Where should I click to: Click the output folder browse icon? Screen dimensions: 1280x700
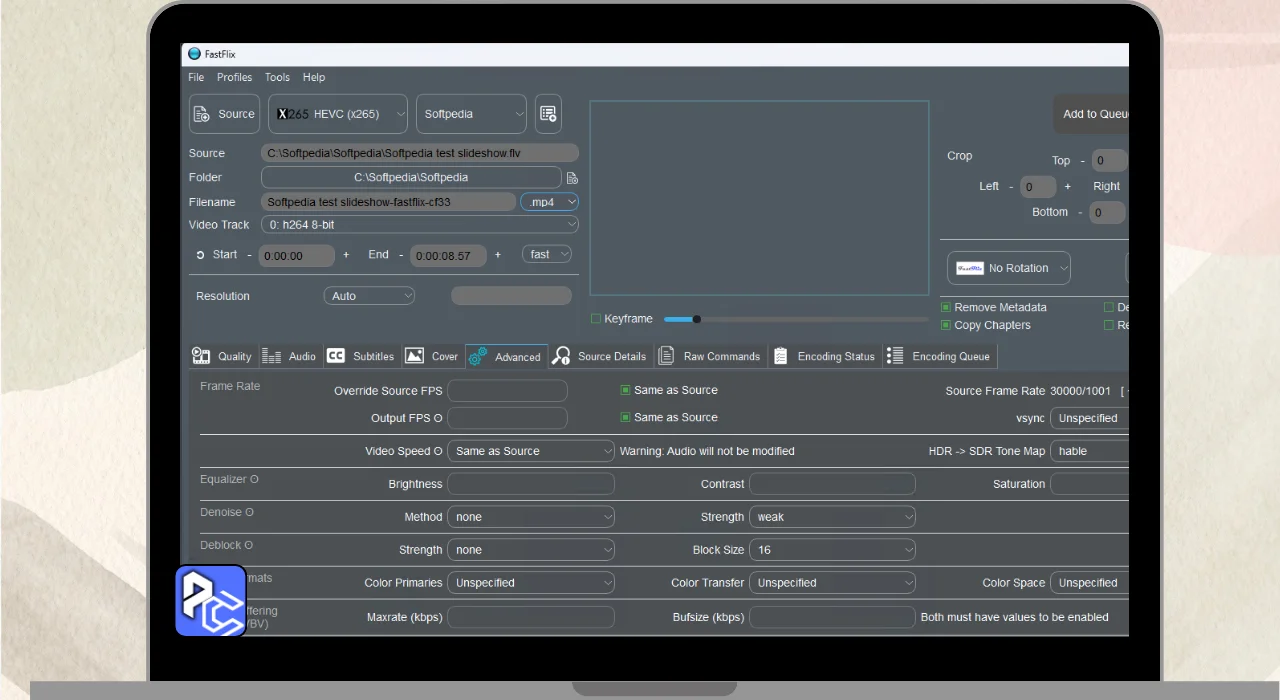point(572,178)
